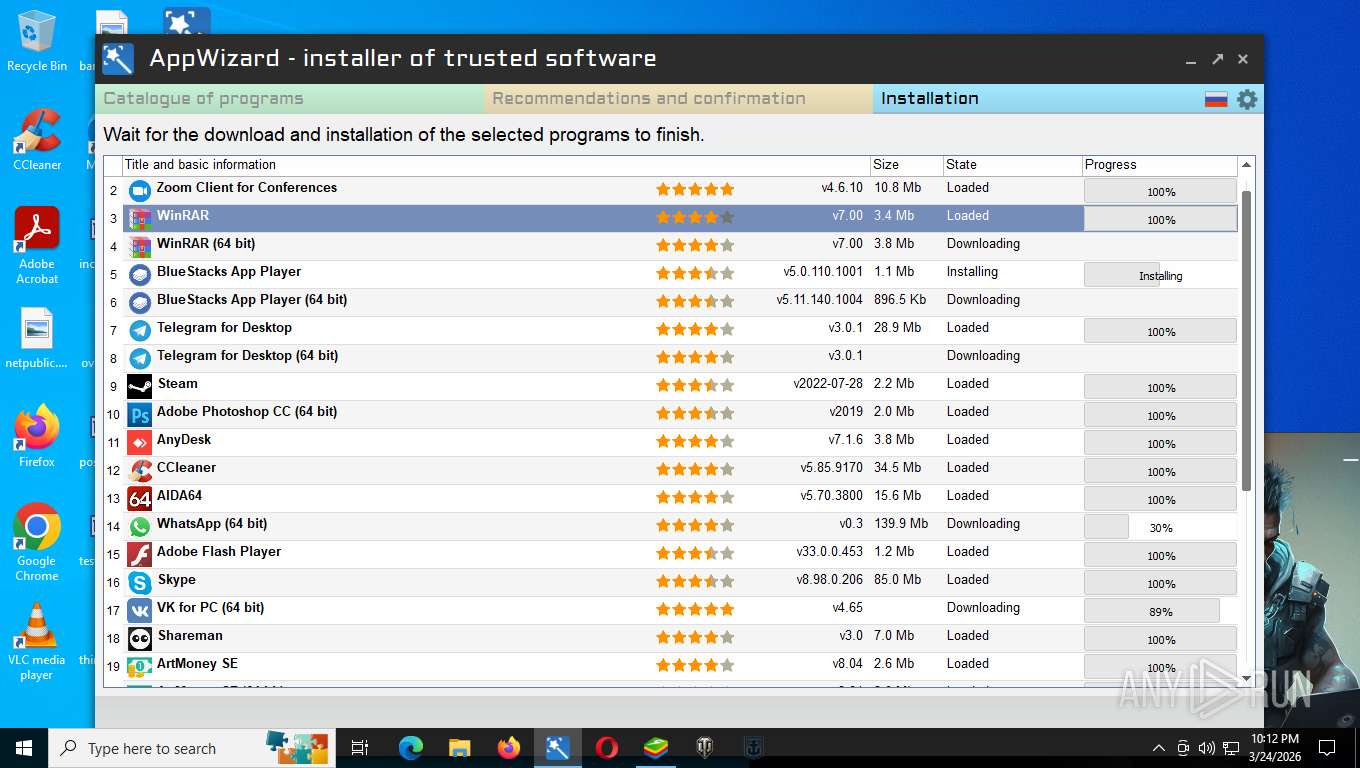Select Adobe Acrobat desktop shortcut
This screenshot has height=768, width=1360.
pyautogui.click(x=37, y=245)
